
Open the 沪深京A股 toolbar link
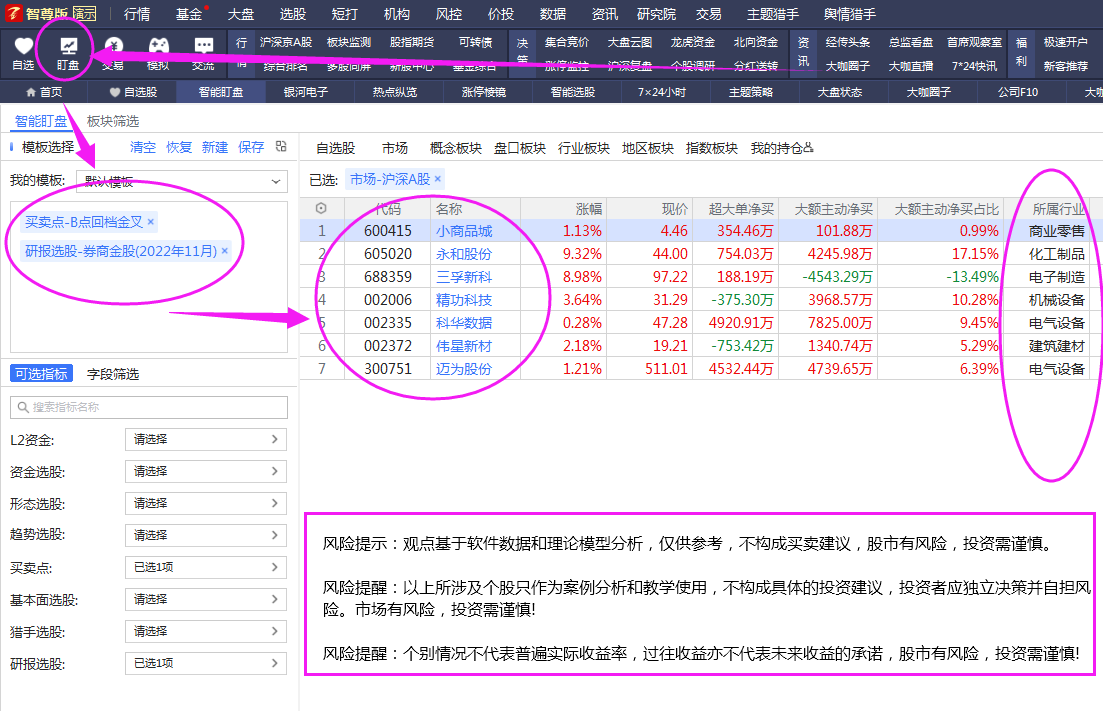[286, 42]
